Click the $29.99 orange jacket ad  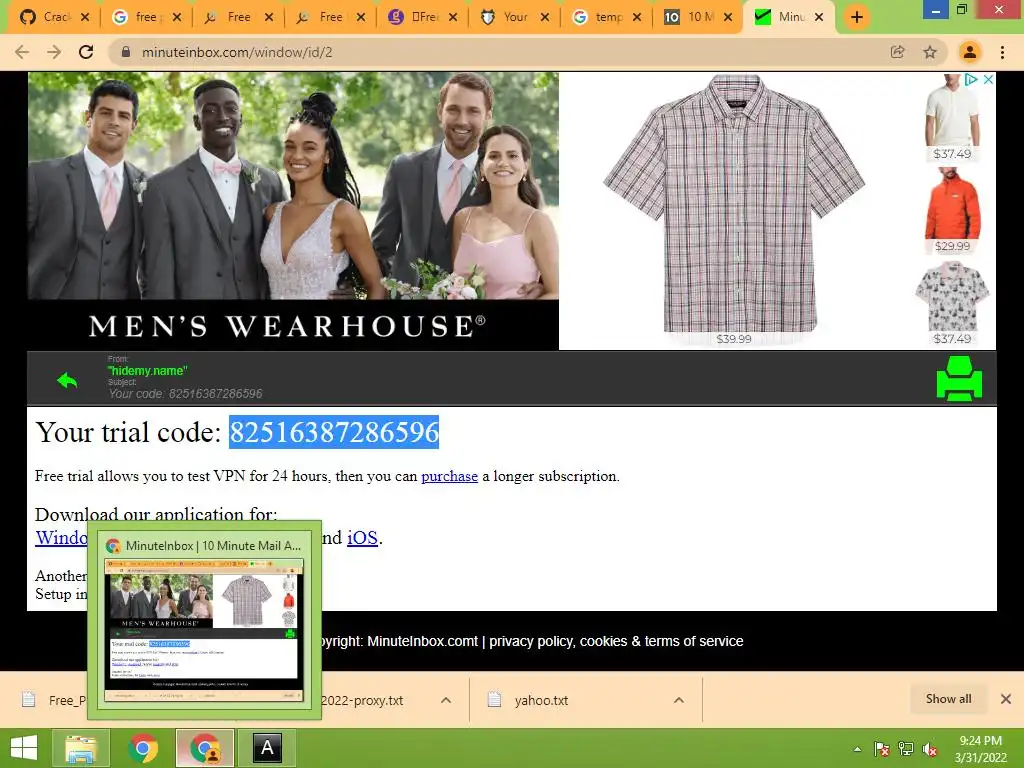pos(952,210)
